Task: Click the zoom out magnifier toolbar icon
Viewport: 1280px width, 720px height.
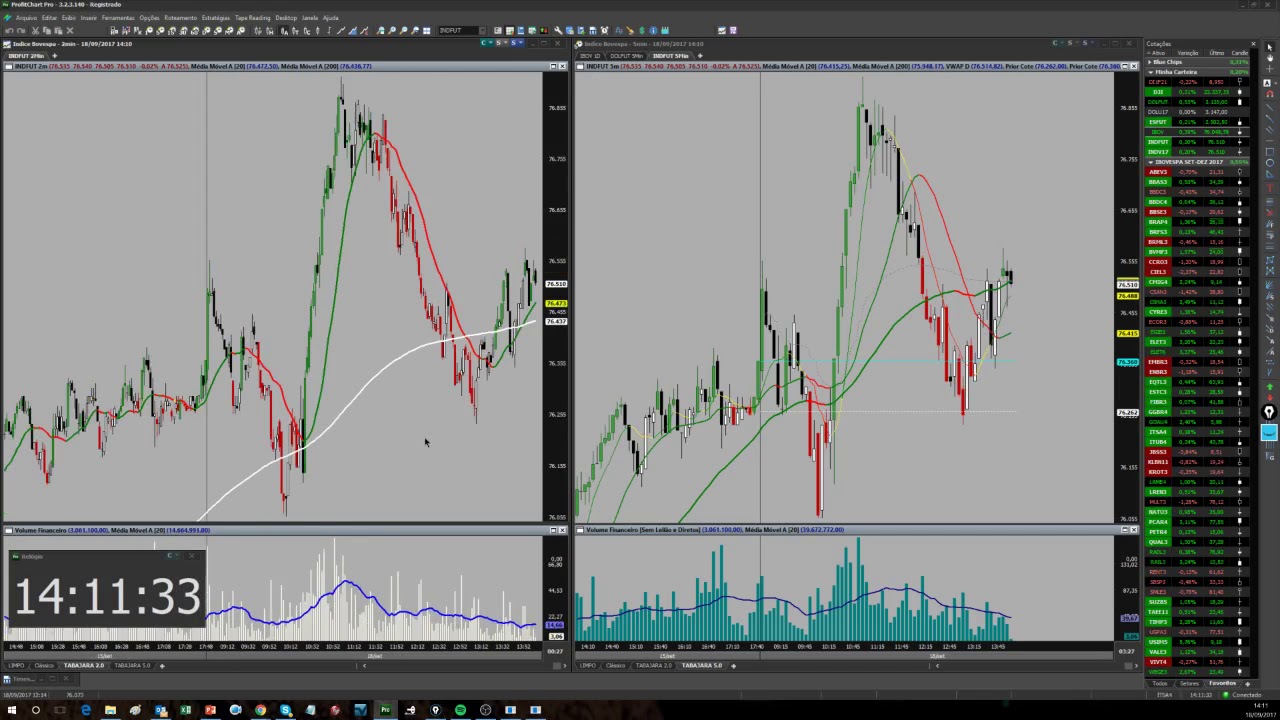Action: (403, 30)
